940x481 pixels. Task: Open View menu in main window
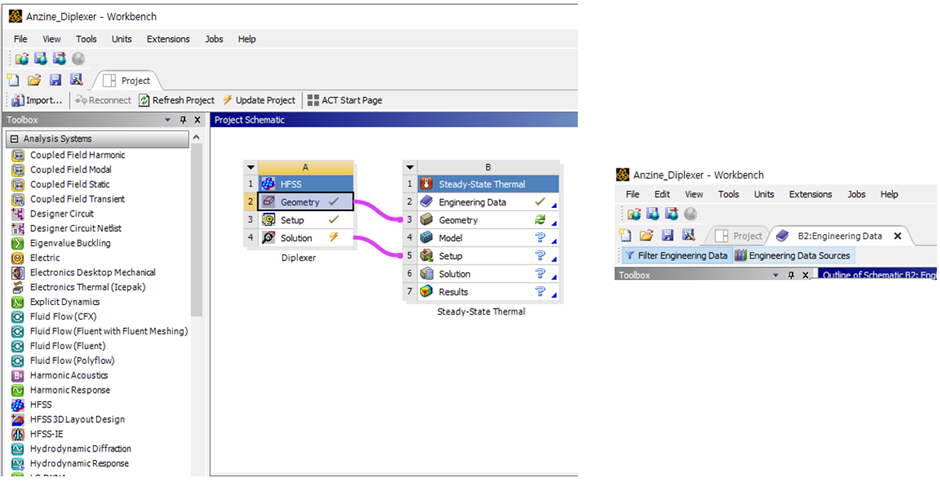tap(52, 39)
